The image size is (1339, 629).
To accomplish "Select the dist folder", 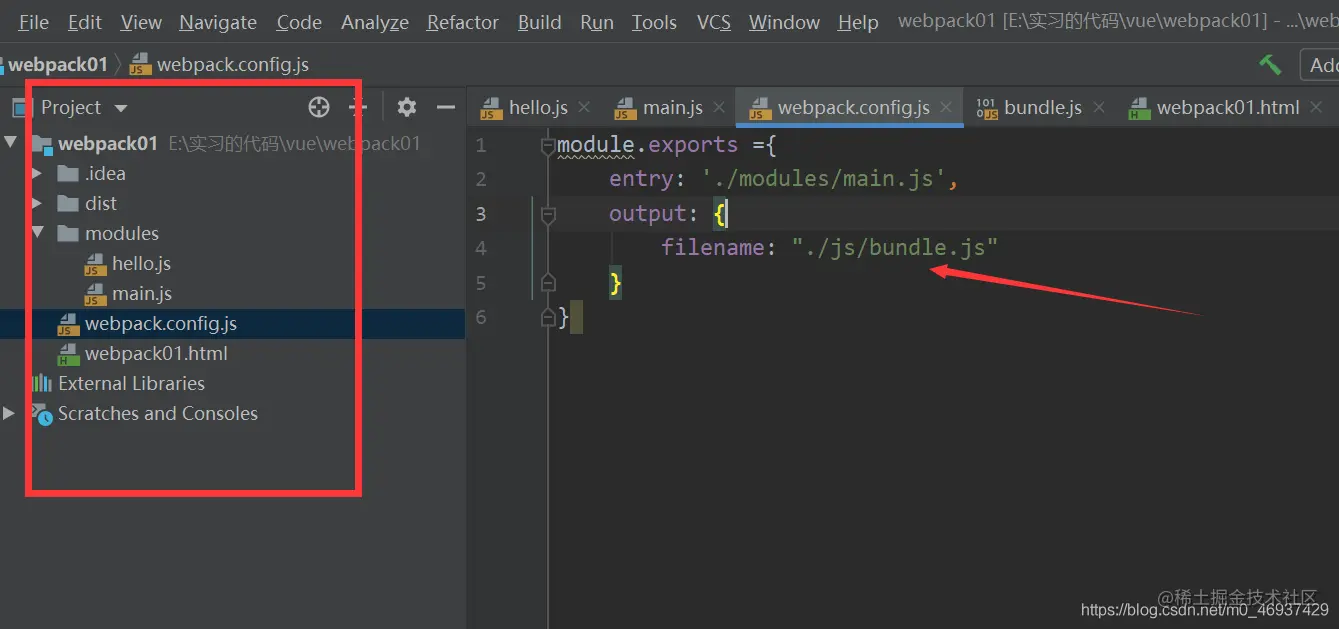I will (101, 203).
